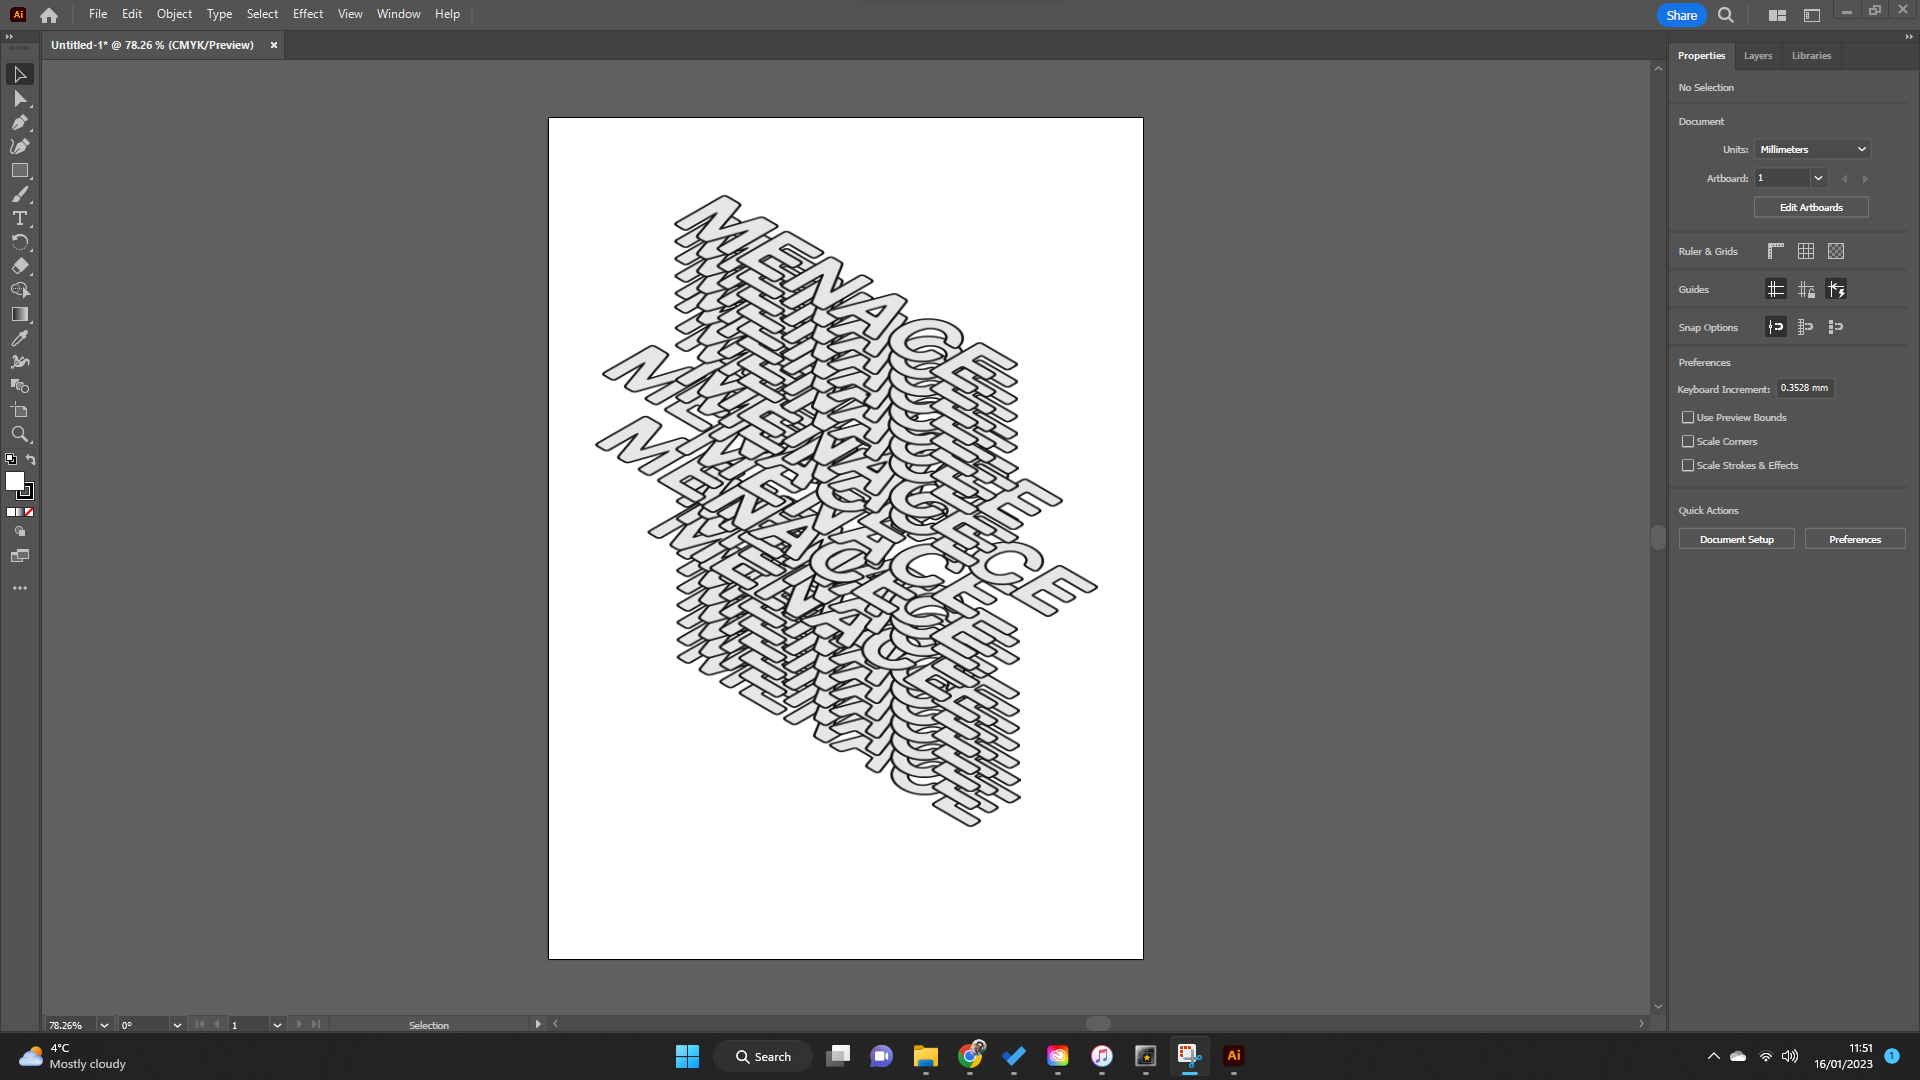Viewport: 1920px width, 1080px height.
Task: Toggle the Use Preview Bounds checkbox
Action: pyautogui.click(x=1688, y=417)
